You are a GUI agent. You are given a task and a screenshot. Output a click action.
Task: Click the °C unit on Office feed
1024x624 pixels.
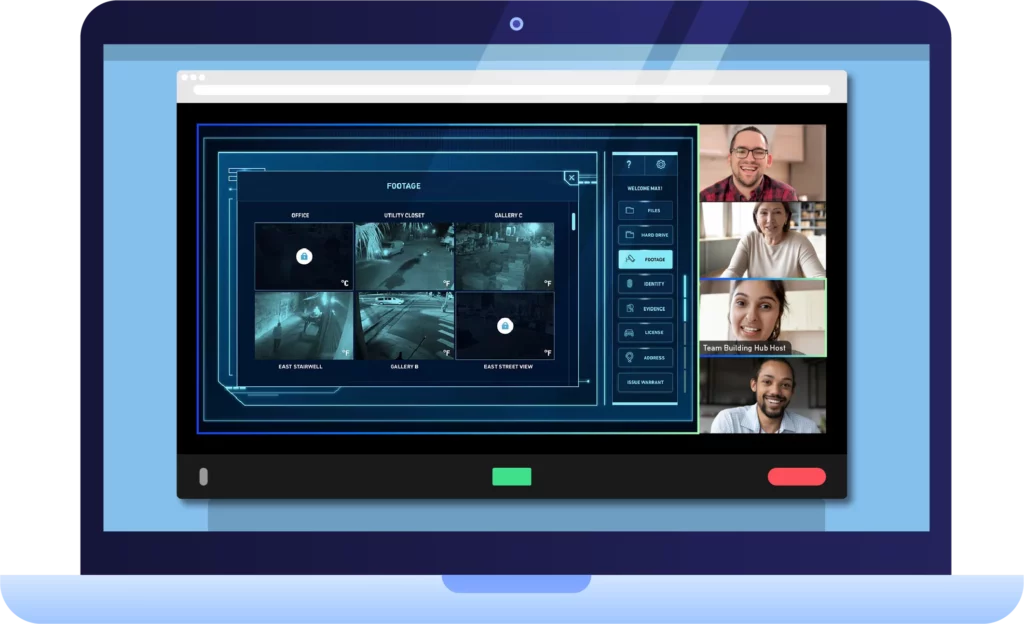coord(345,283)
